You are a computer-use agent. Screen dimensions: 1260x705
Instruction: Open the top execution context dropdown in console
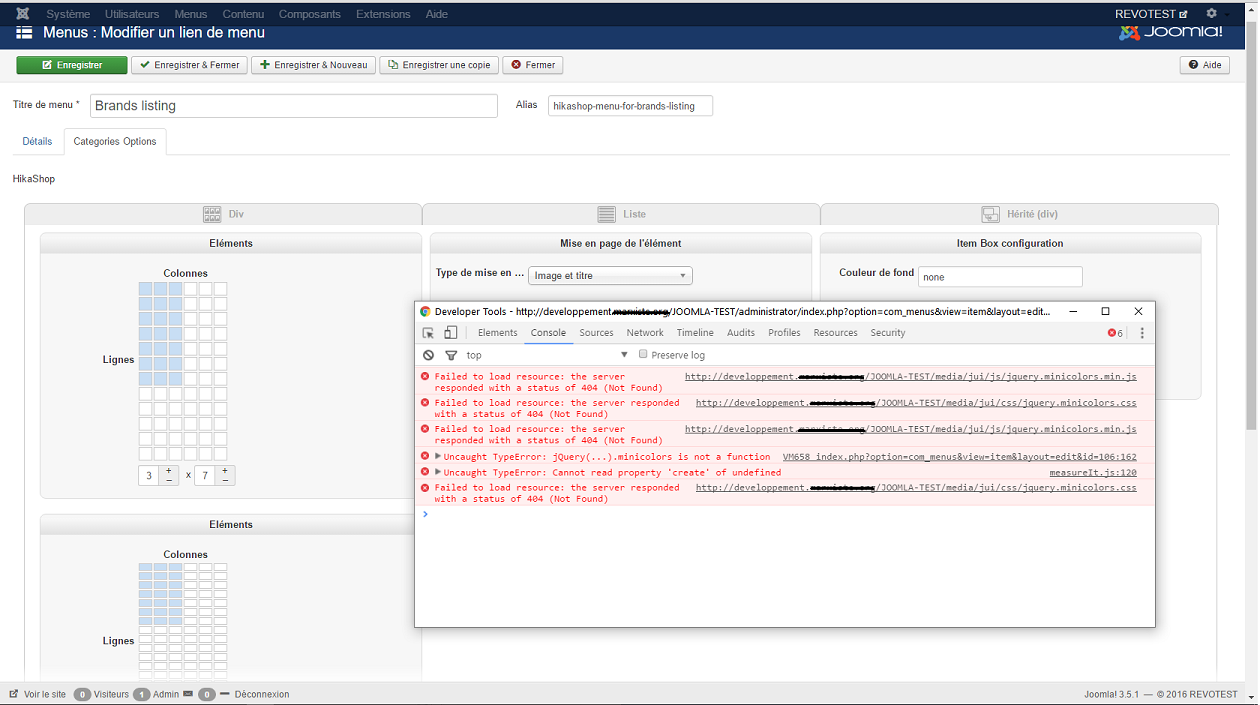[546, 355]
